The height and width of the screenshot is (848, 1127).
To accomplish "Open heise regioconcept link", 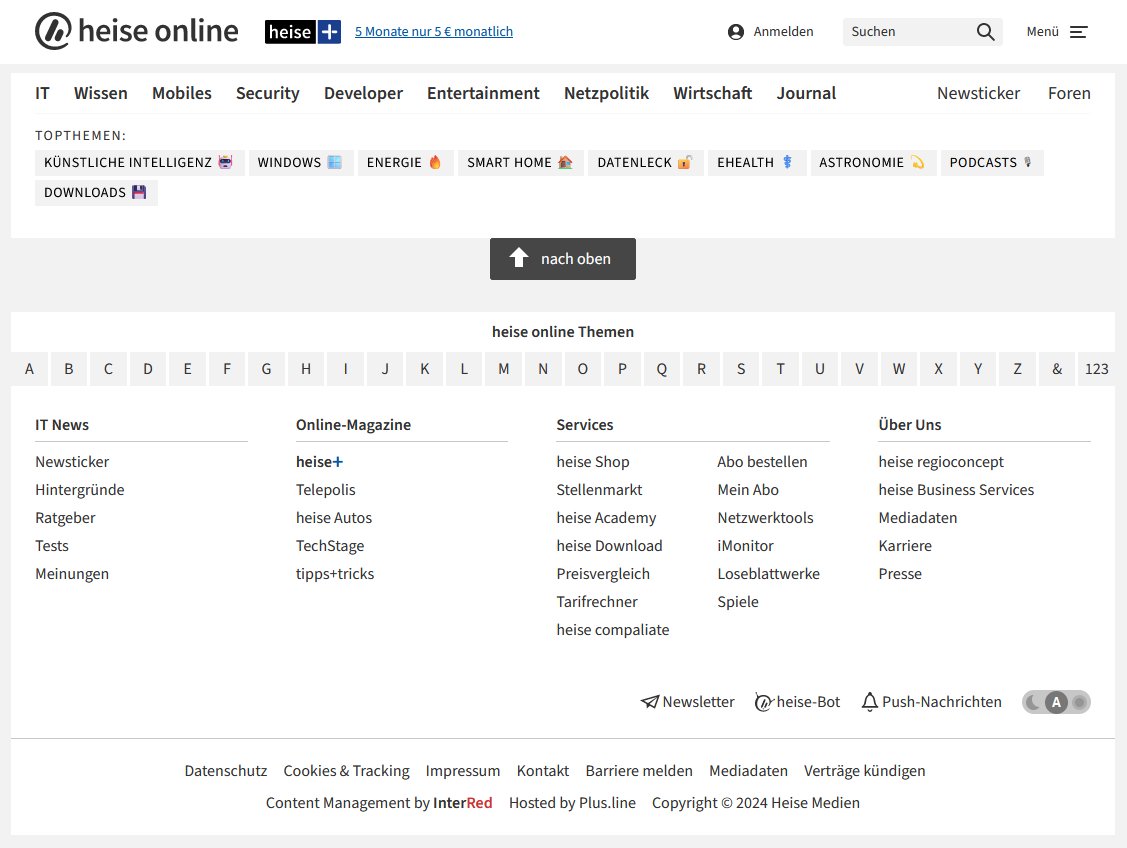I will [x=941, y=461].
